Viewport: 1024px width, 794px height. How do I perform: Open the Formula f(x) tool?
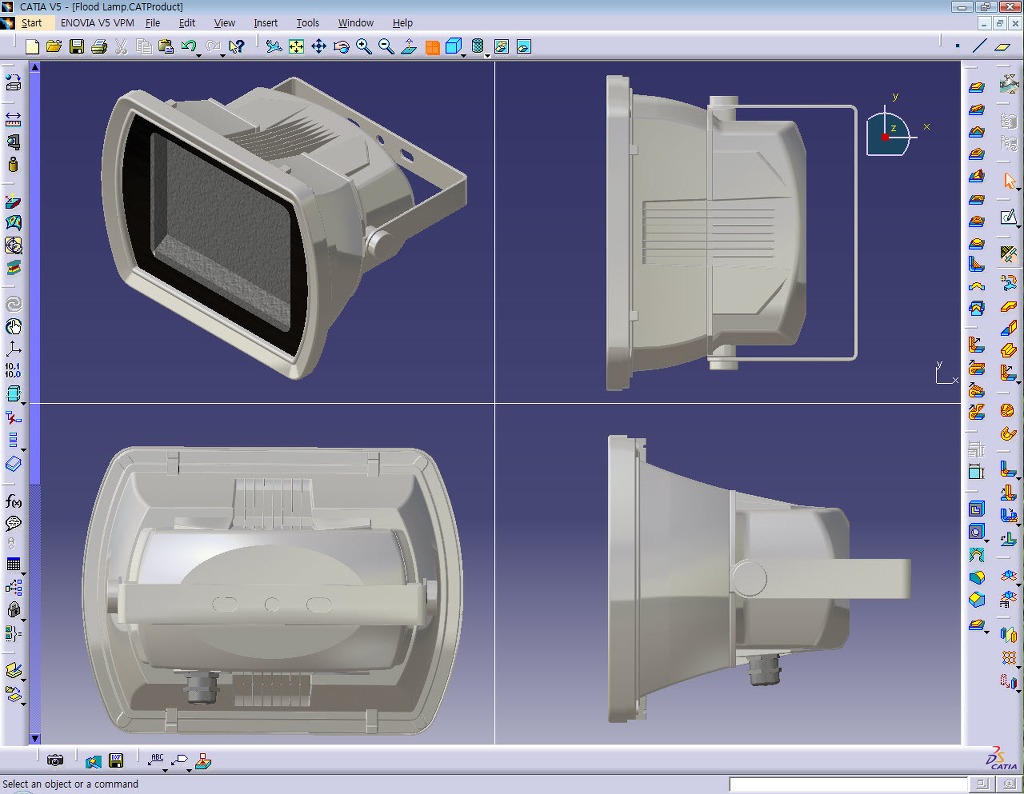(x=13, y=501)
